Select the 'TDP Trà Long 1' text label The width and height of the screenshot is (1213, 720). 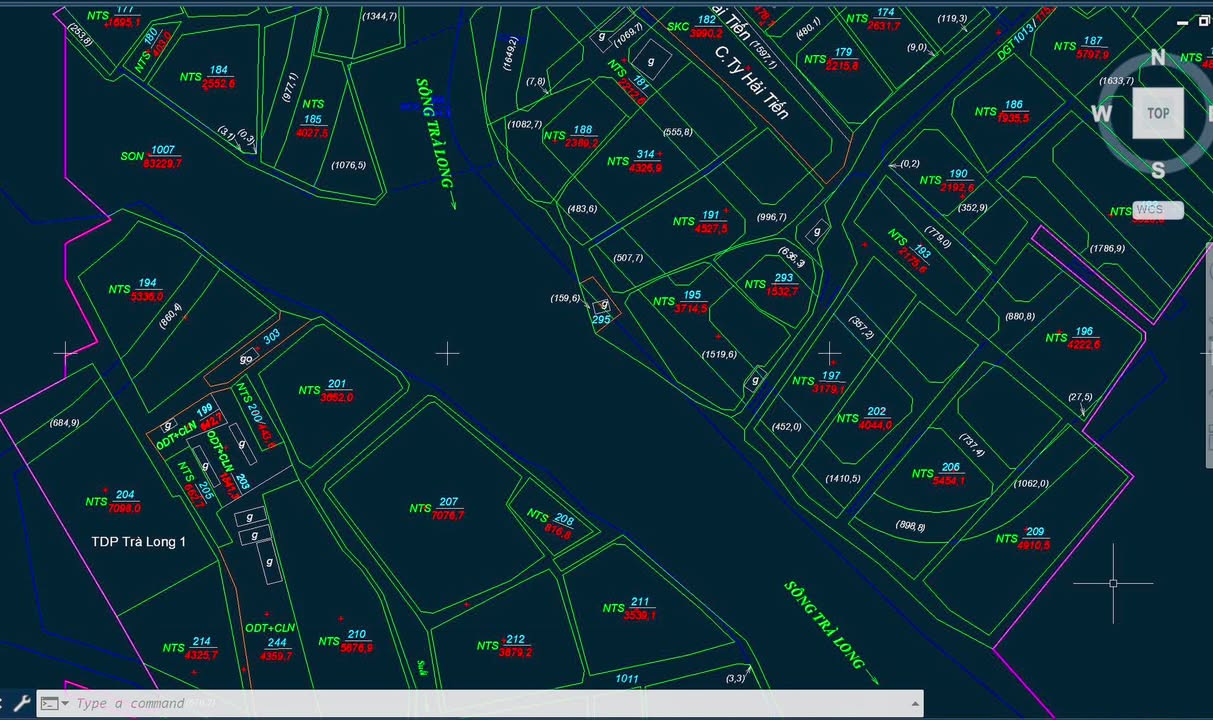coord(138,542)
